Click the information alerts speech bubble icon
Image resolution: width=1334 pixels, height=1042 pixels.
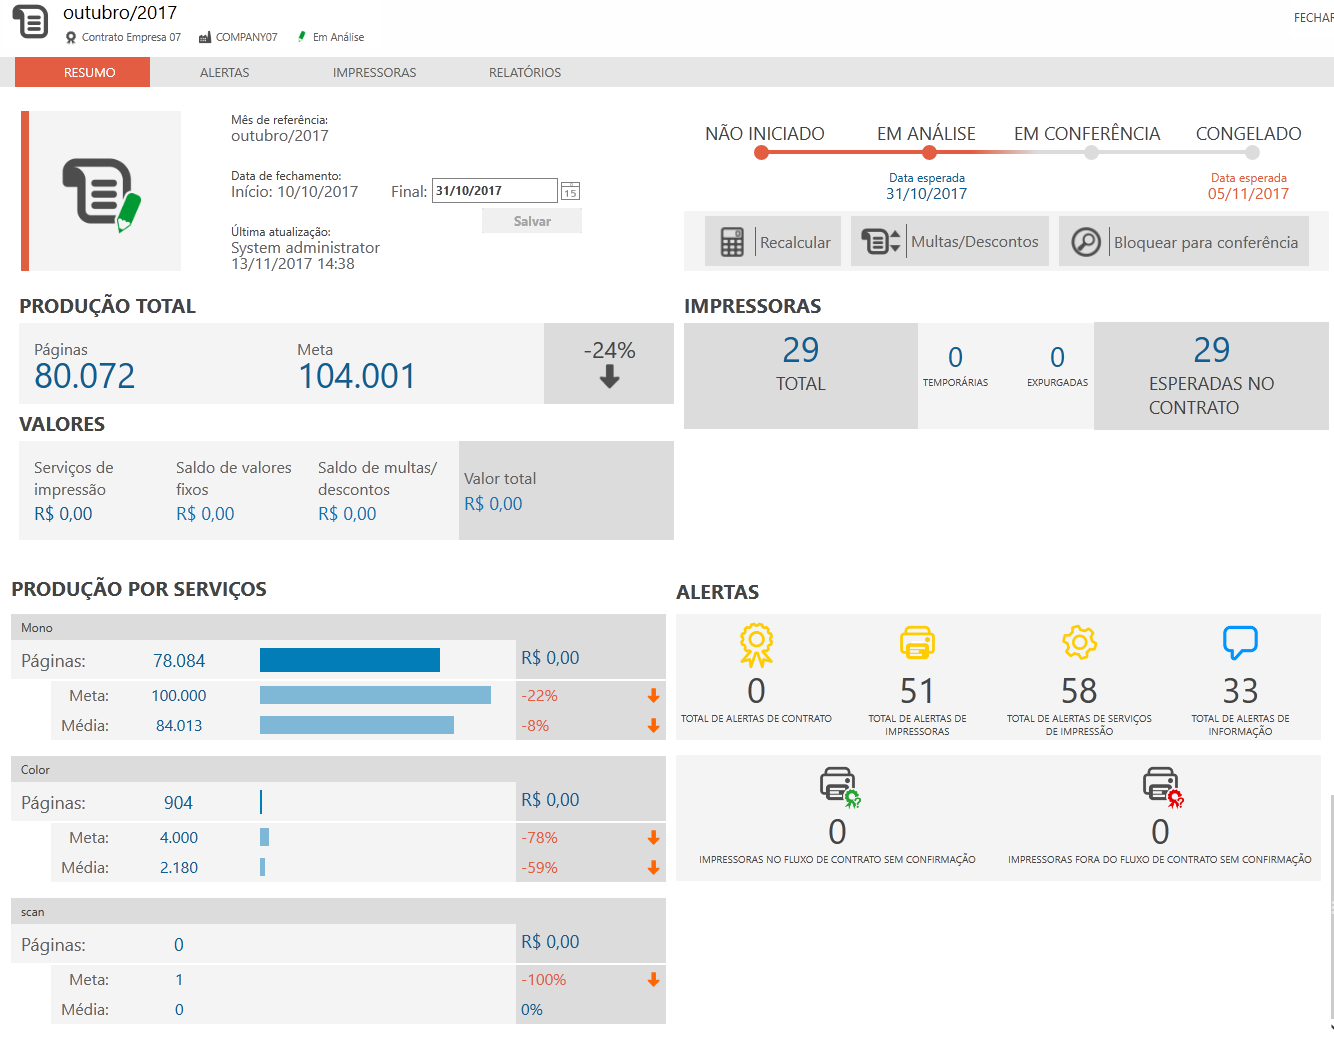pyautogui.click(x=1240, y=642)
